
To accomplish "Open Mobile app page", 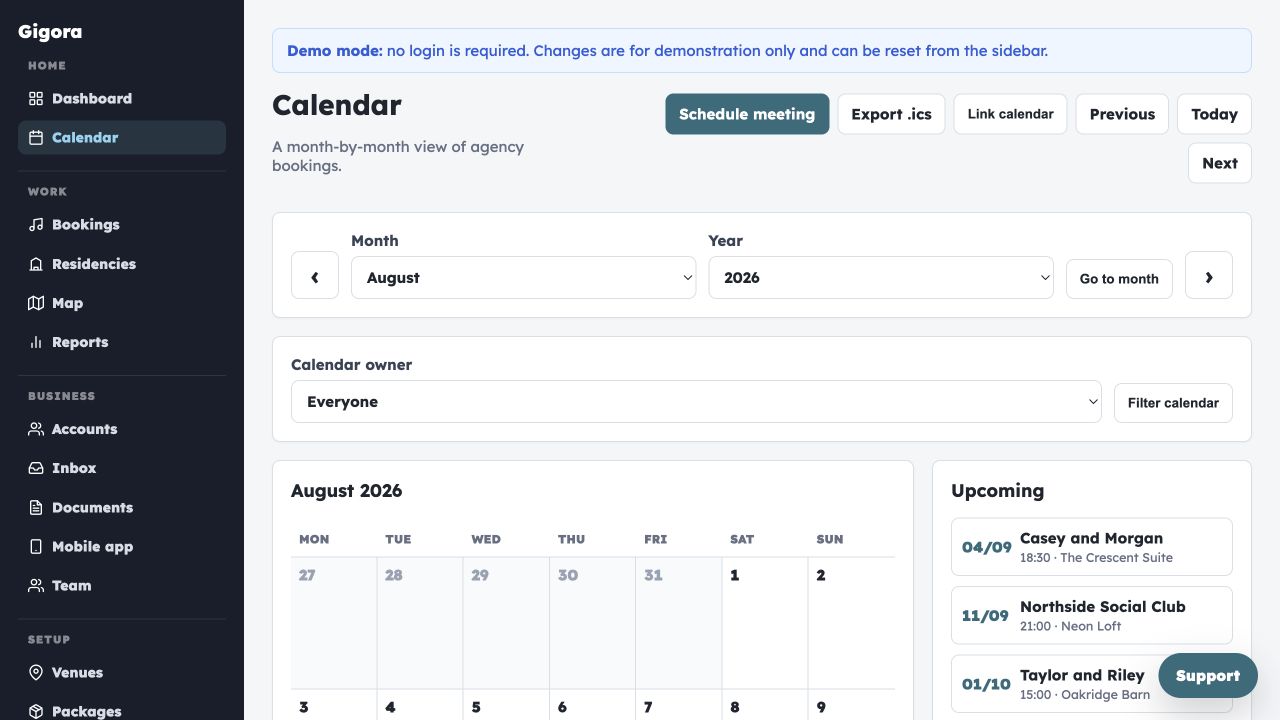I will coord(122,546).
